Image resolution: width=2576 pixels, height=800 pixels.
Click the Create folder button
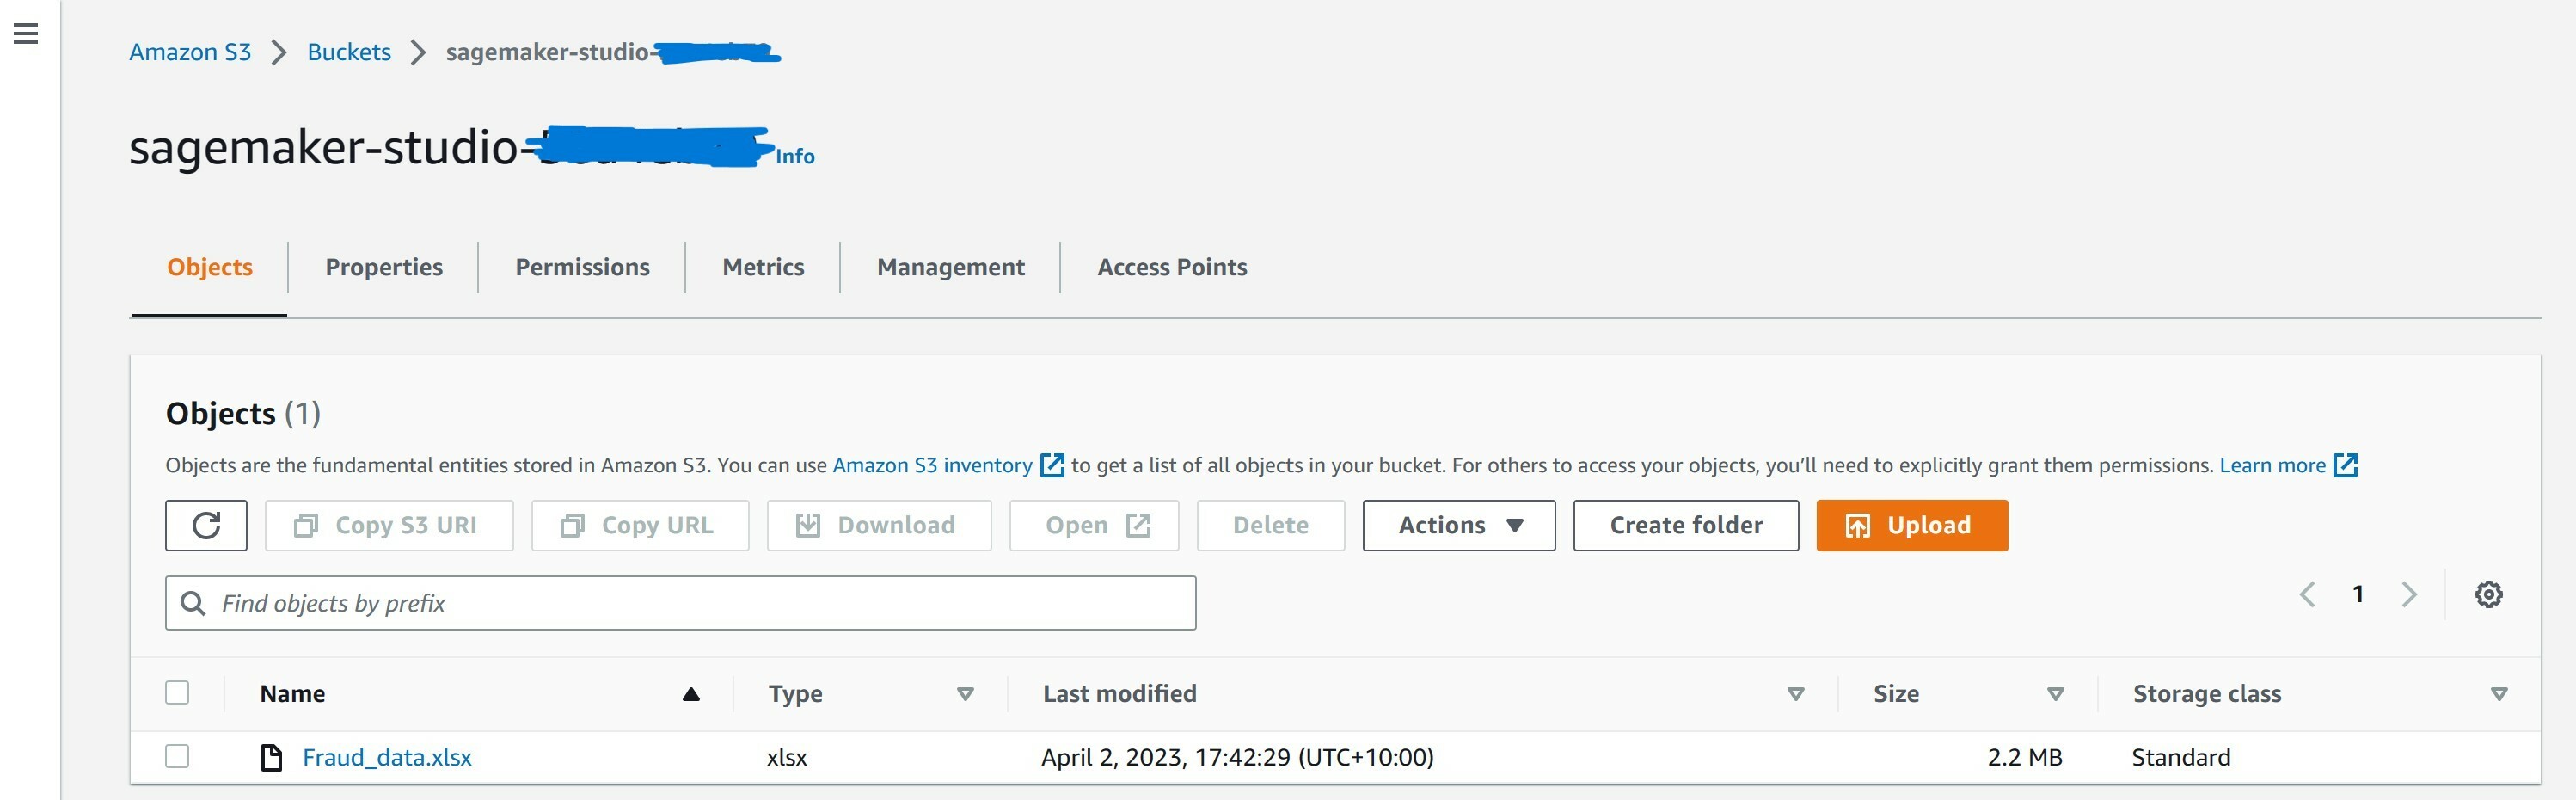(x=1685, y=525)
